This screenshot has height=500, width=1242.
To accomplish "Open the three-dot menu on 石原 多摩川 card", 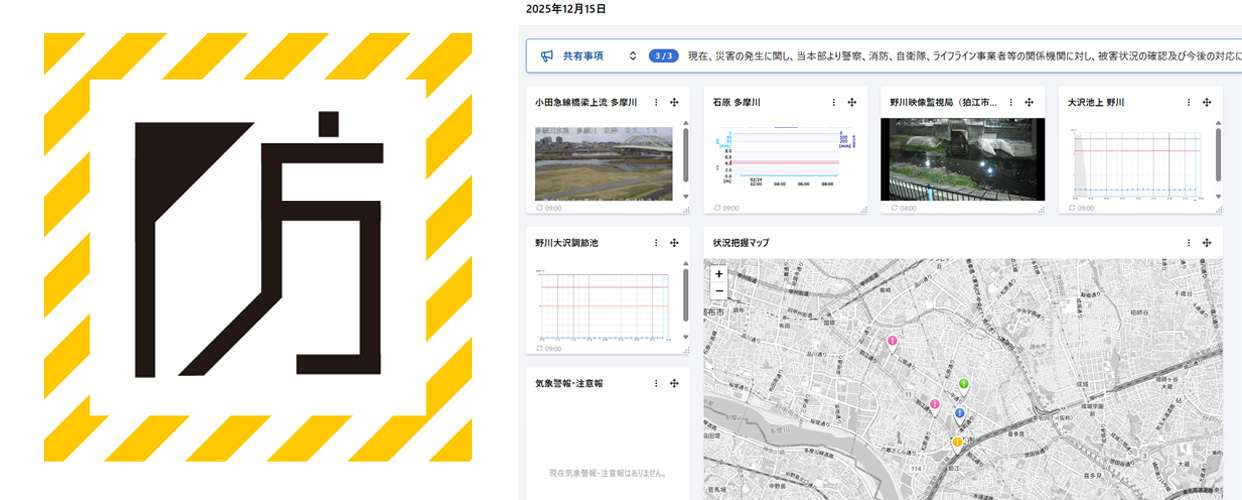I will pyautogui.click(x=833, y=102).
